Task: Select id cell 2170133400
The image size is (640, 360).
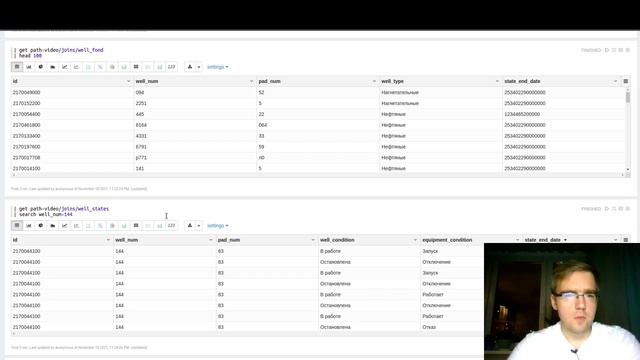Action: tap(26, 136)
